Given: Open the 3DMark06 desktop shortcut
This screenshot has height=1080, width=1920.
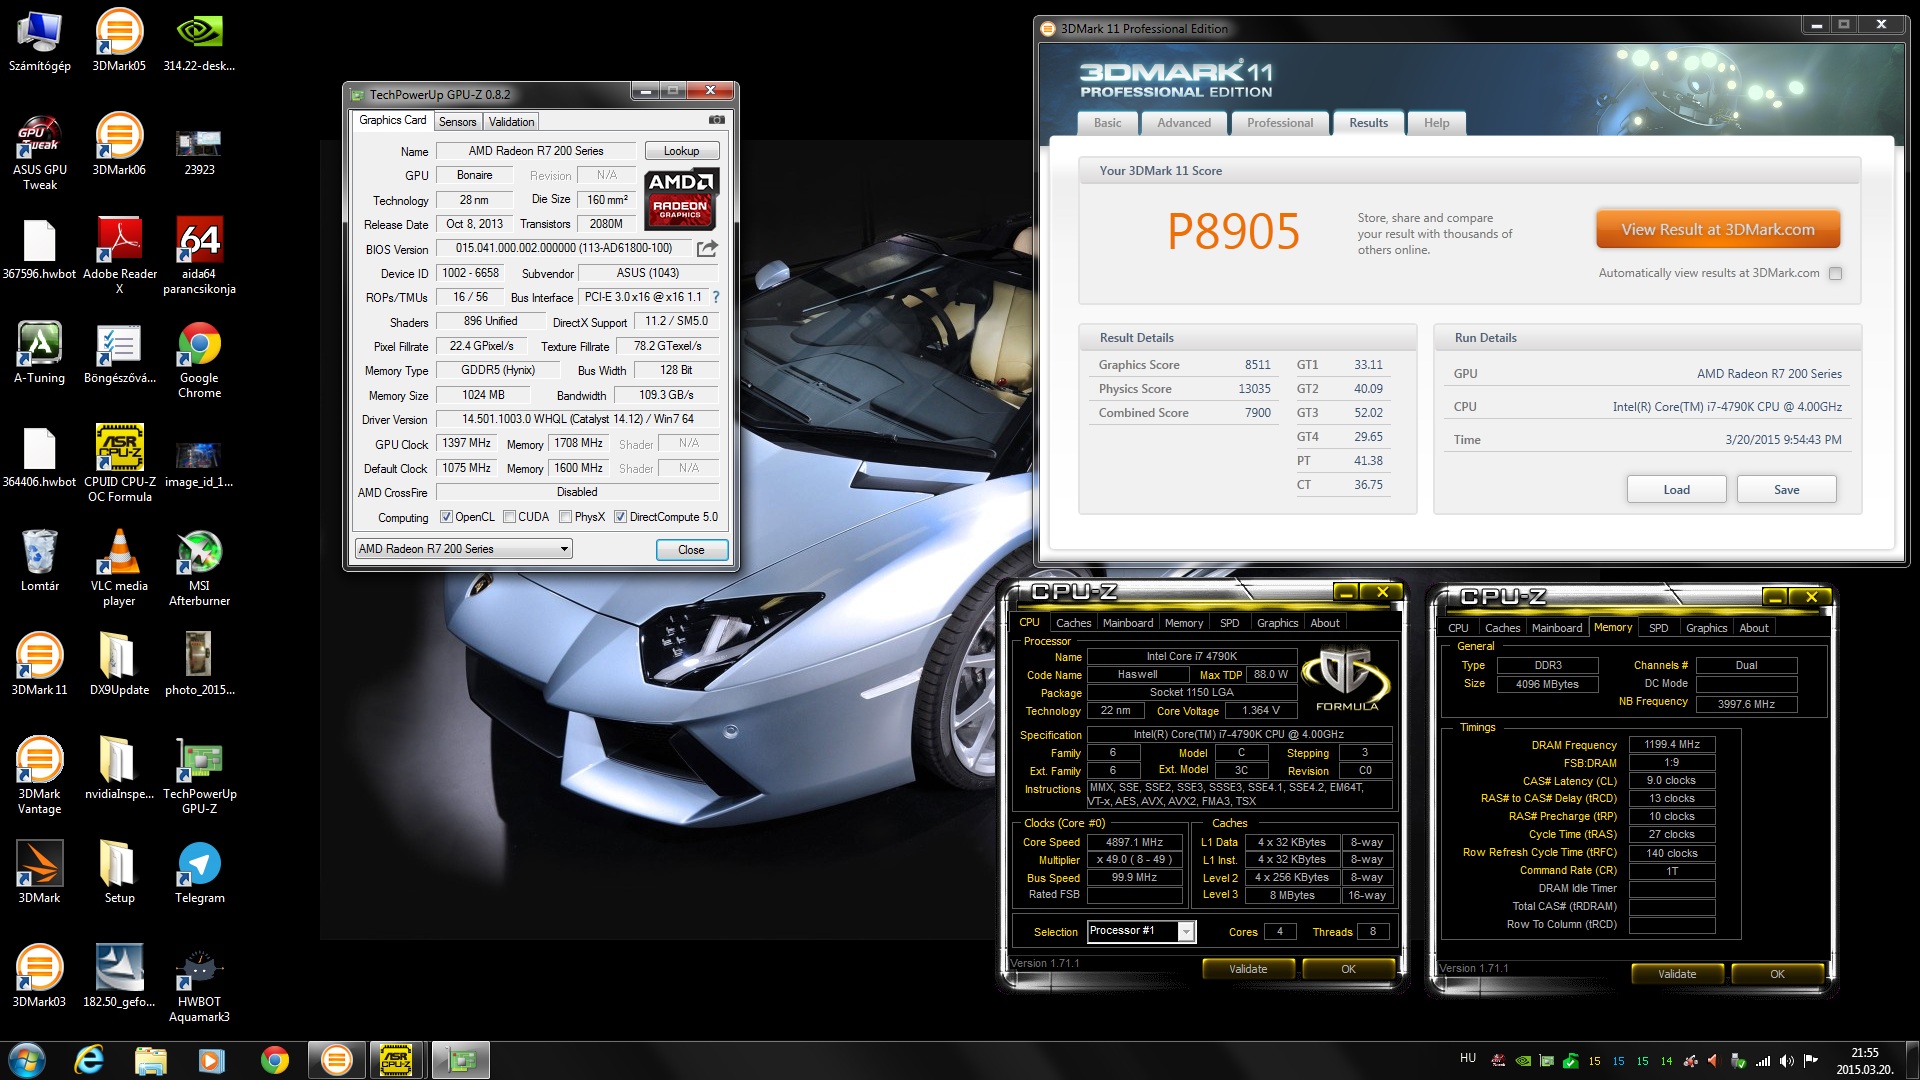Looking at the screenshot, I should [119, 144].
